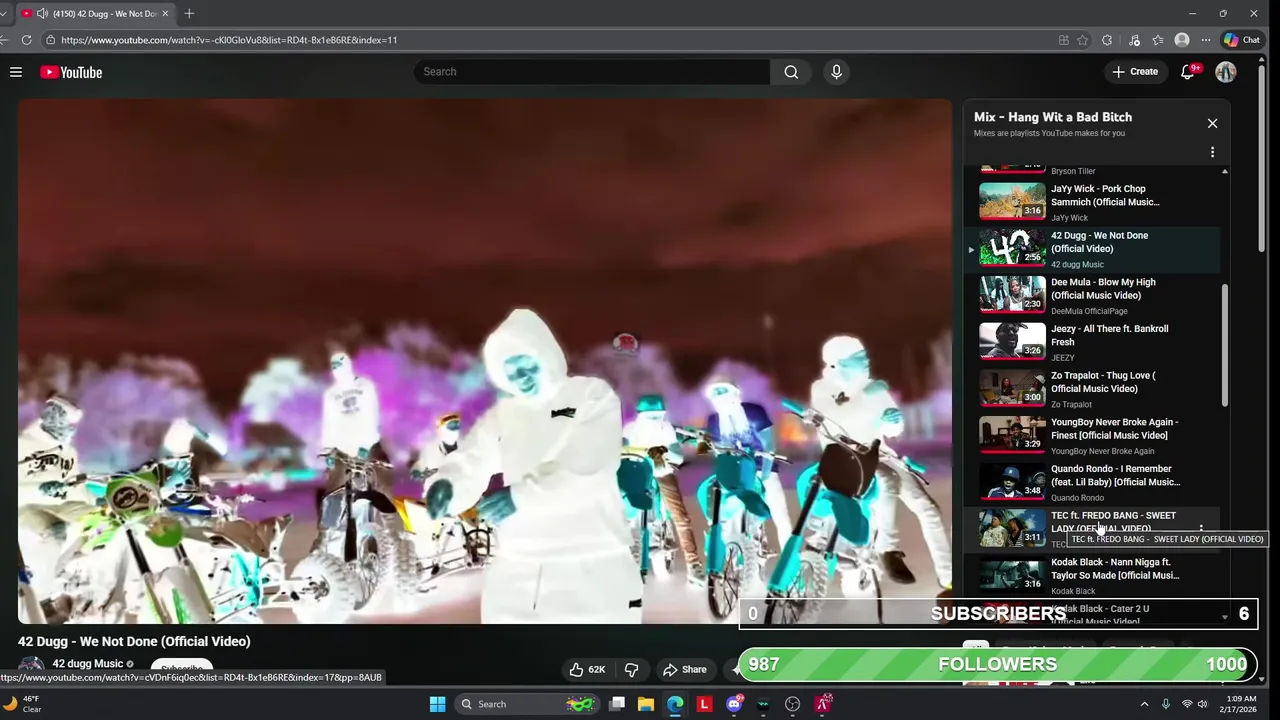Open the red L app on taskbar

pos(705,704)
